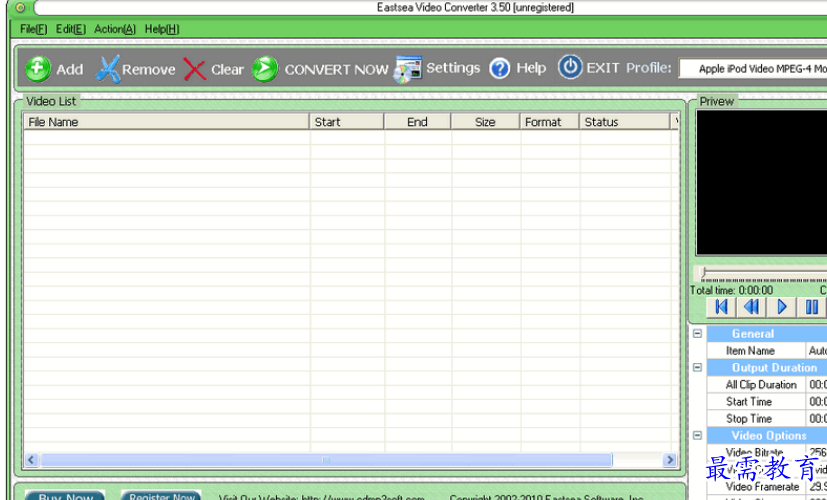This screenshot has width=827, height=500.
Task: Select the Video Framerate property row
Action: pos(767,486)
